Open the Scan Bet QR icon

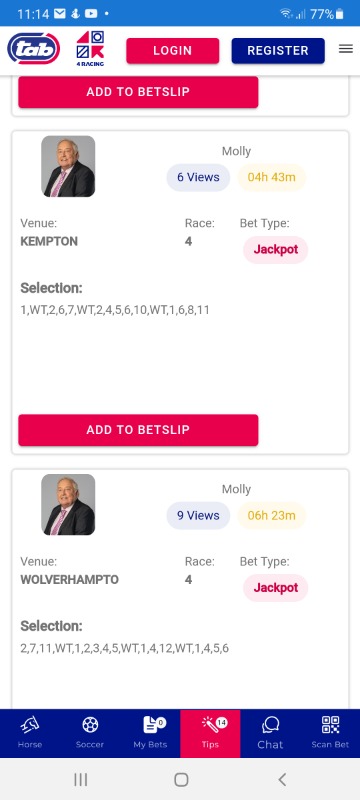330,733
